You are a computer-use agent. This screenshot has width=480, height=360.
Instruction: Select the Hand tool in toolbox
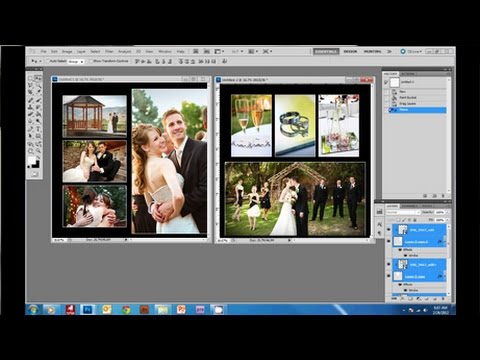click(x=30, y=152)
